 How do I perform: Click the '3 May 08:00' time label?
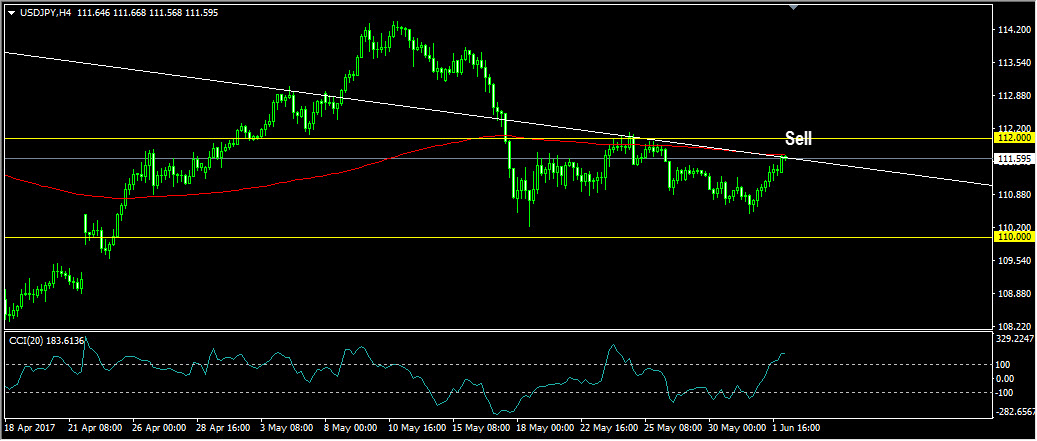pyautogui.click(x=286, y=428)
